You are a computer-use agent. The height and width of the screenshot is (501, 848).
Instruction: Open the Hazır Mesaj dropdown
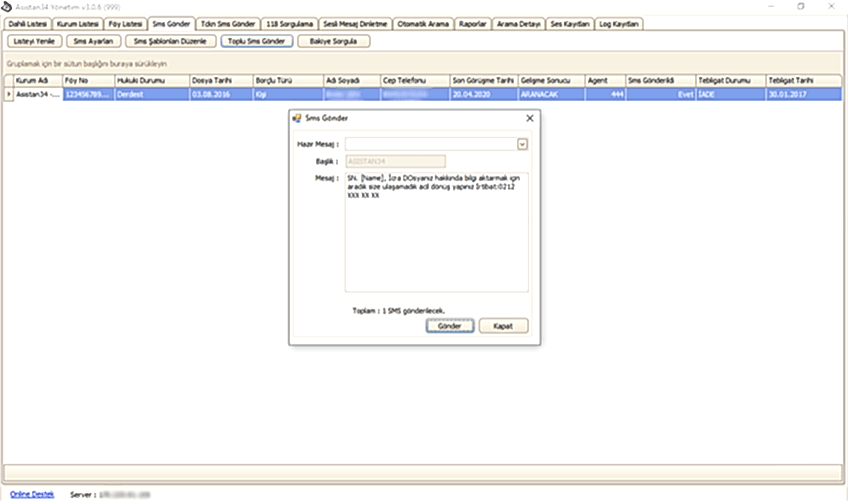(522, 144)
